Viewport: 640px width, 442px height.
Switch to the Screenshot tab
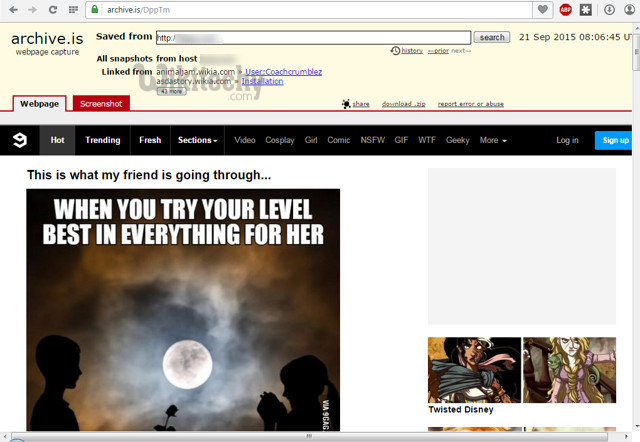click(101, 103)
